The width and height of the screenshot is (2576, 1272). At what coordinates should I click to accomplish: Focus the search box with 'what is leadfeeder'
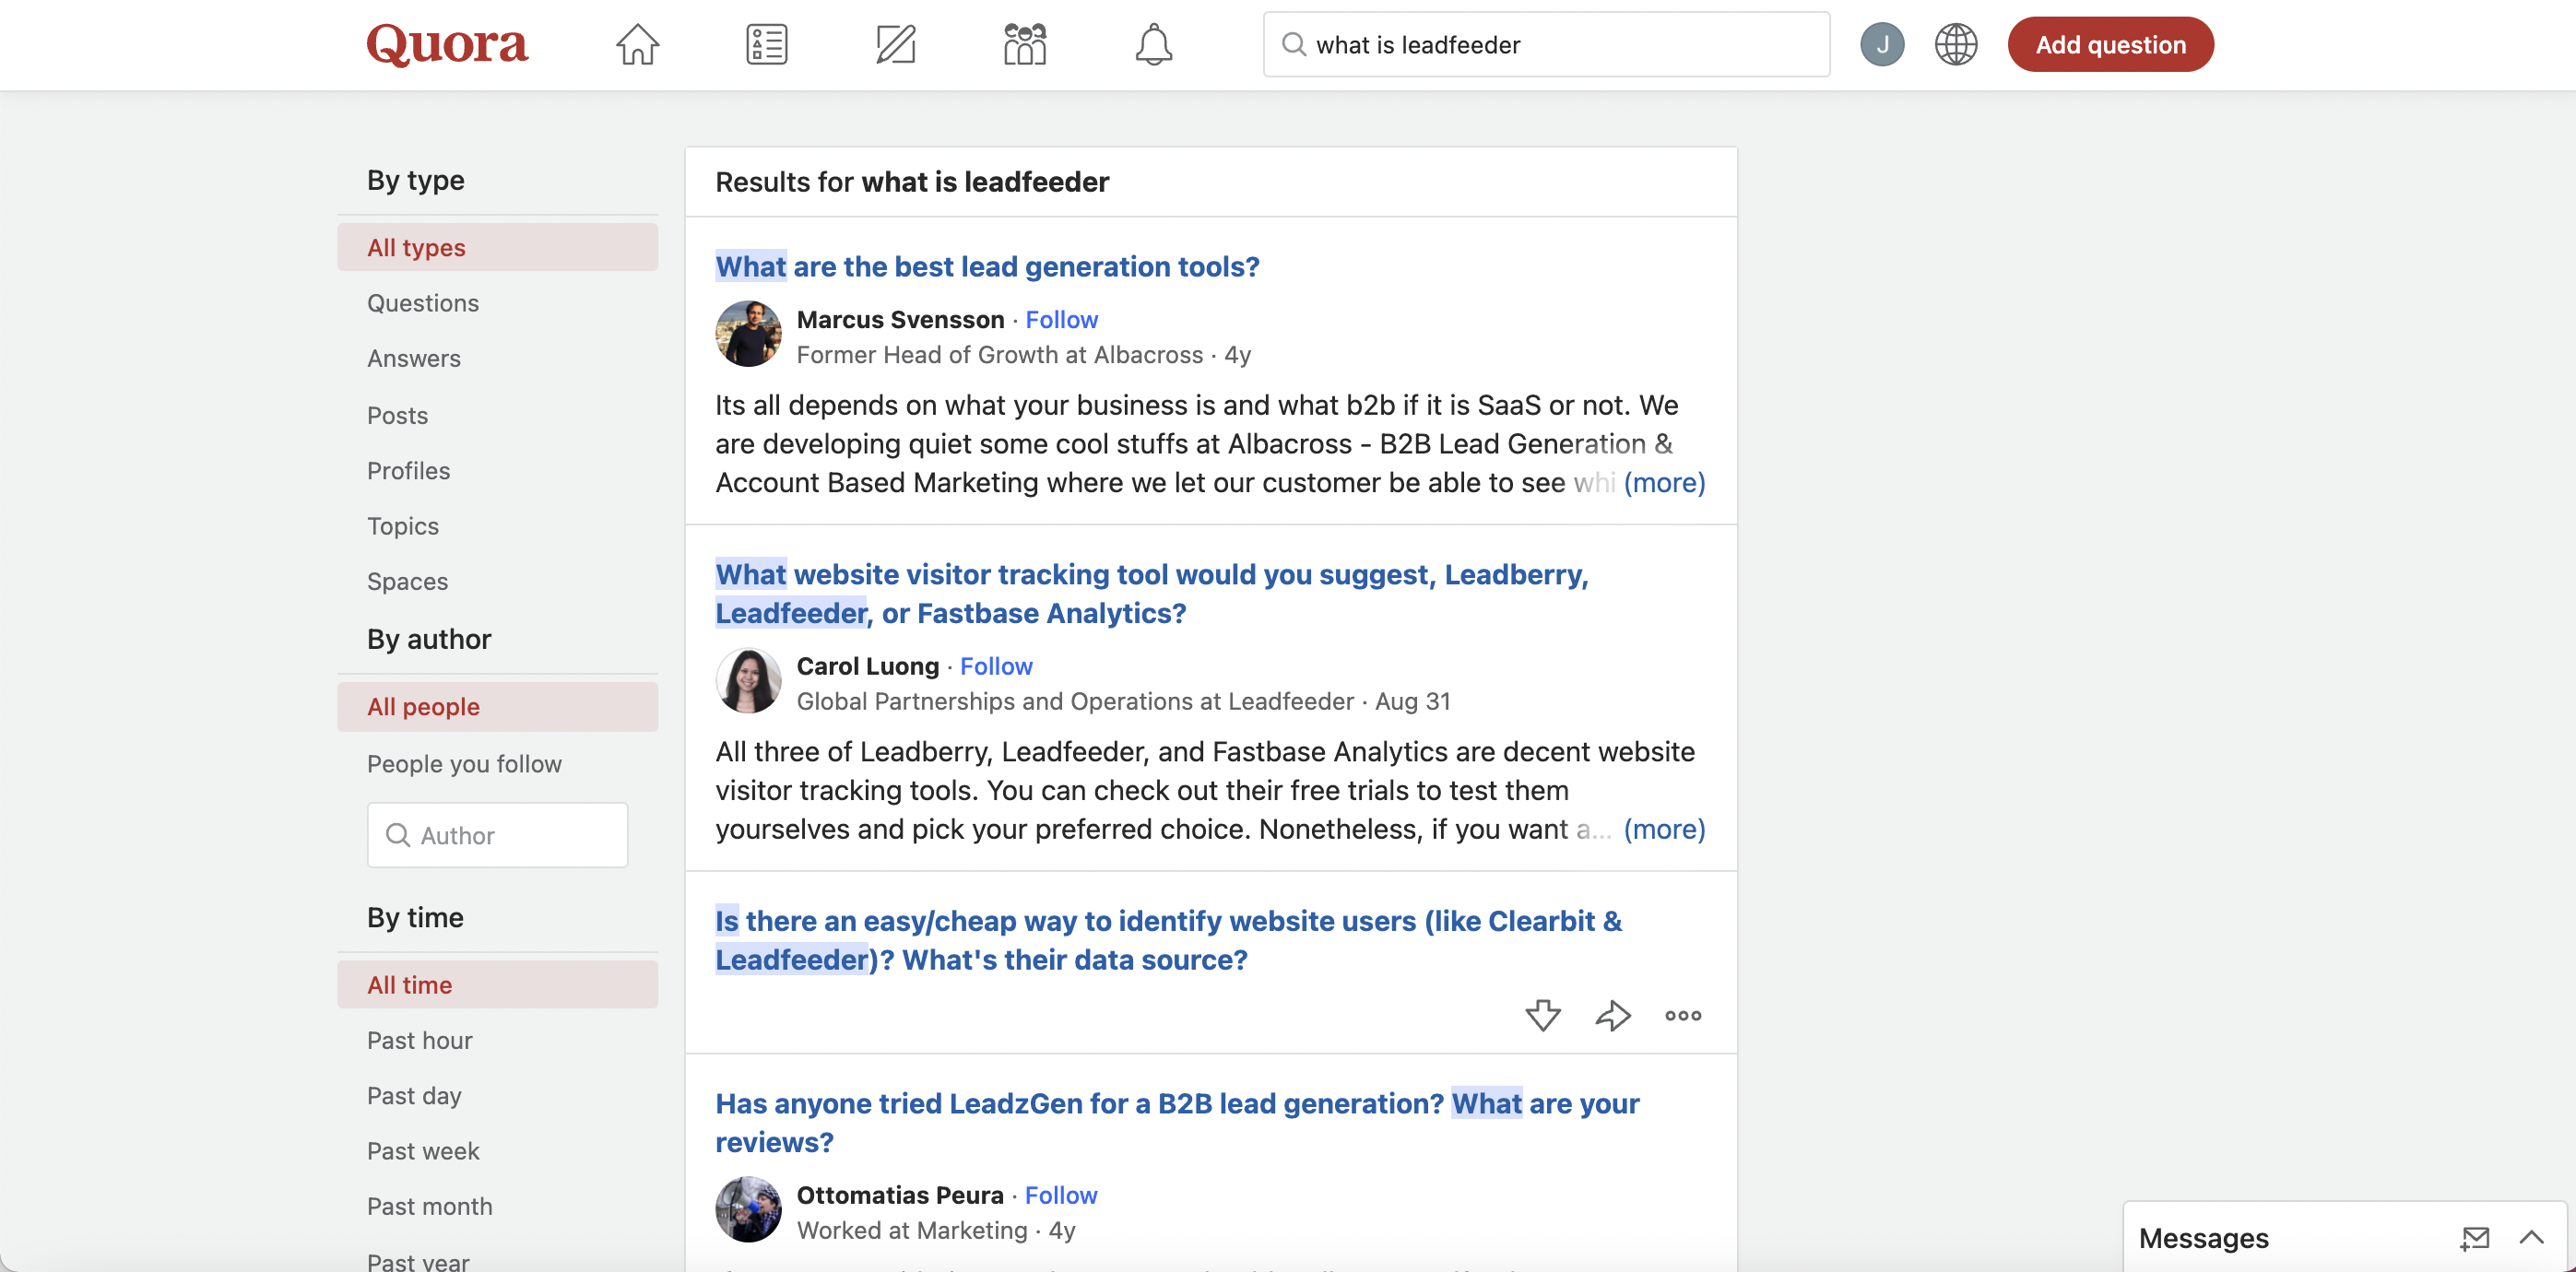tap(1546, 44)
